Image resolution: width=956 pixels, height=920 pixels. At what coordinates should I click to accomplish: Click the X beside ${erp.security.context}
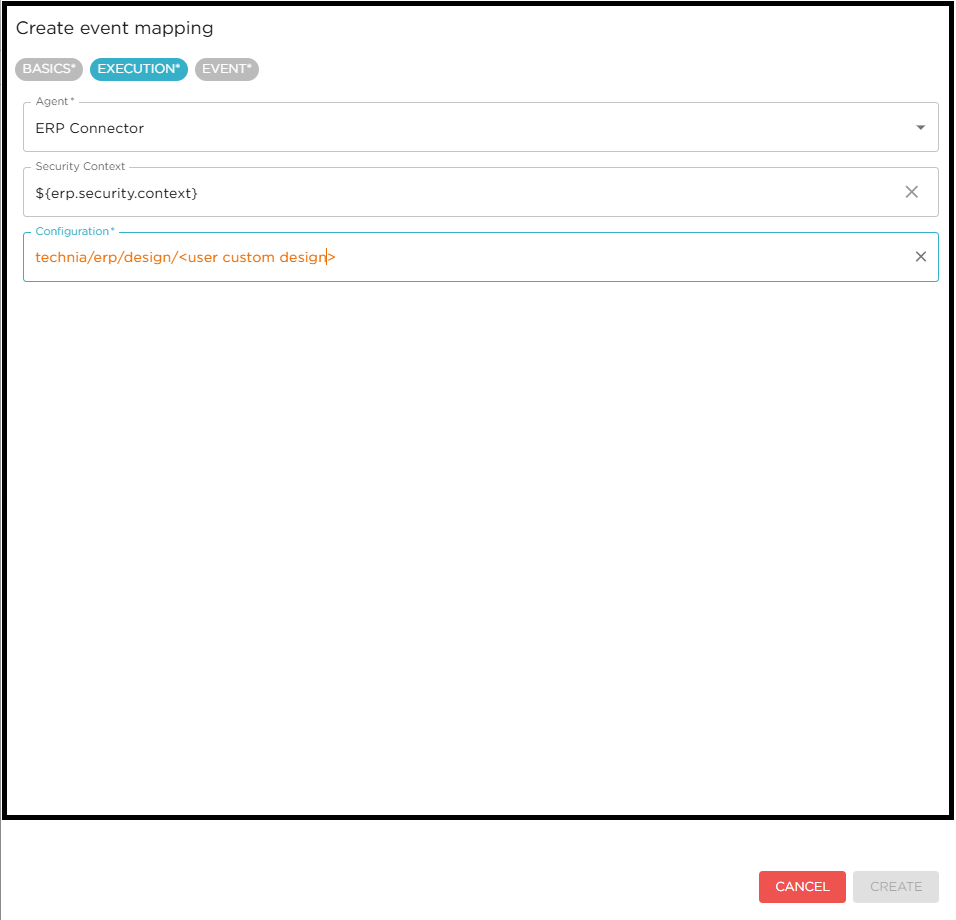click(x=911, y=191)
